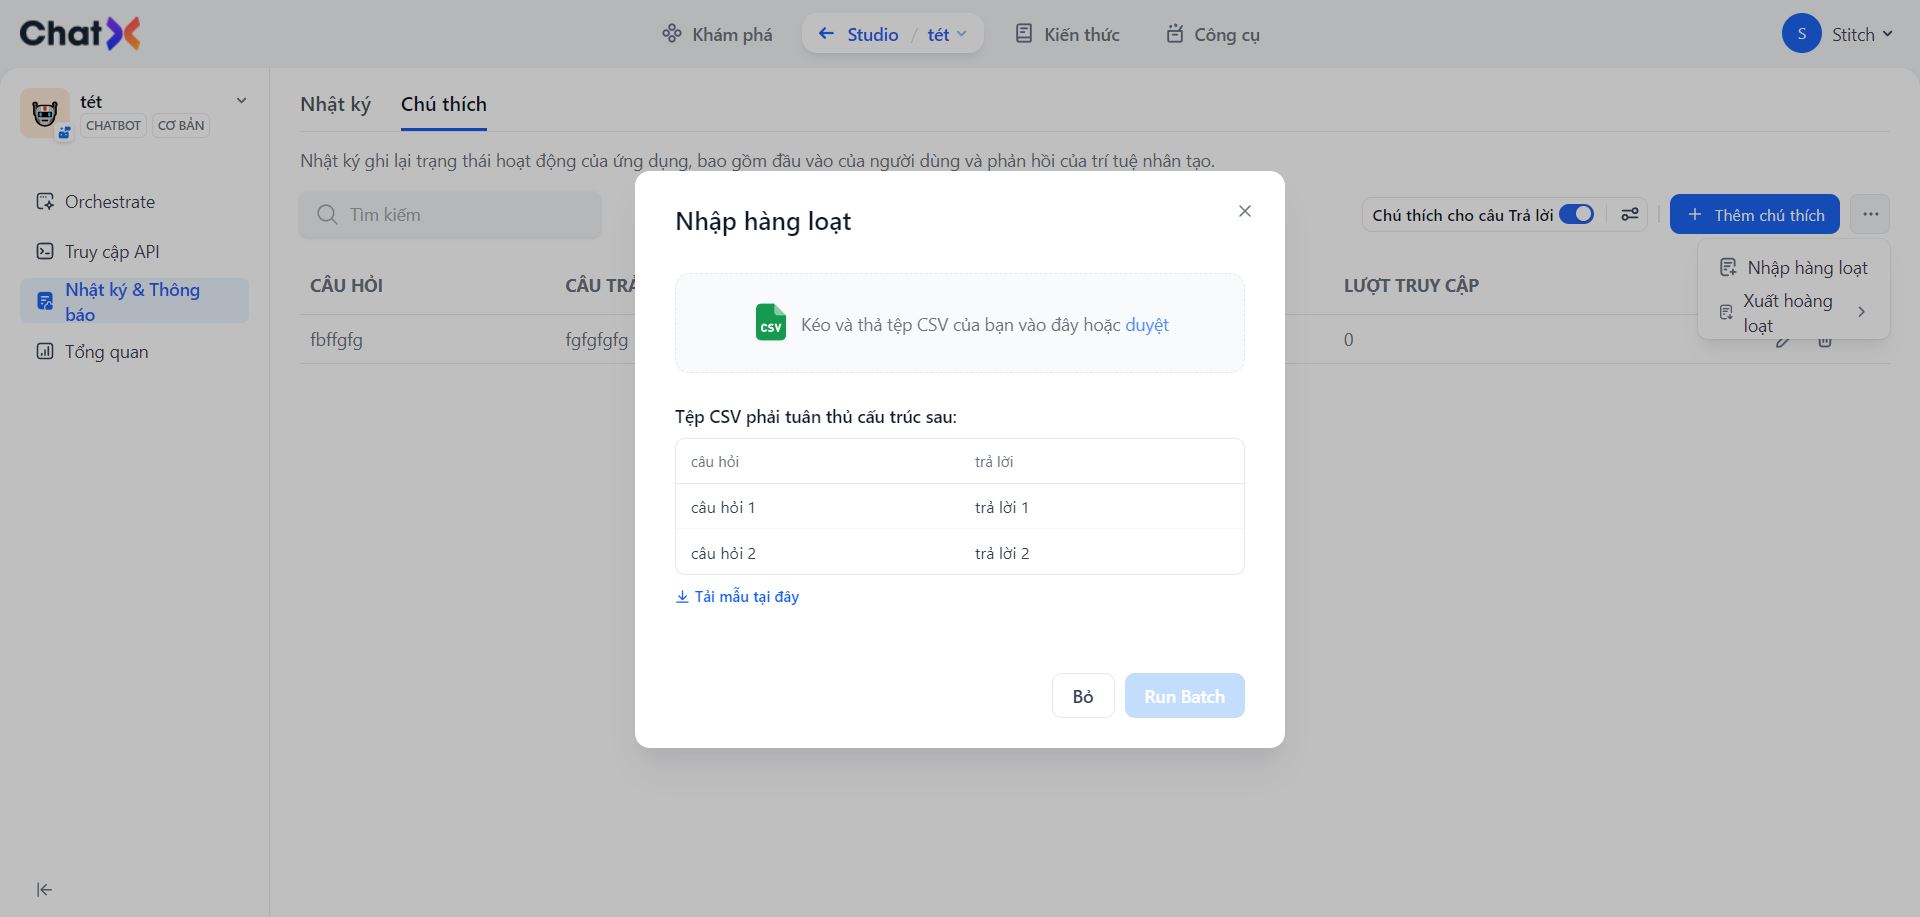Click the annotation settings sliders icon
Image resolution: width=1920 pixels, height=917 pixels.
[x=1630, y=215]
